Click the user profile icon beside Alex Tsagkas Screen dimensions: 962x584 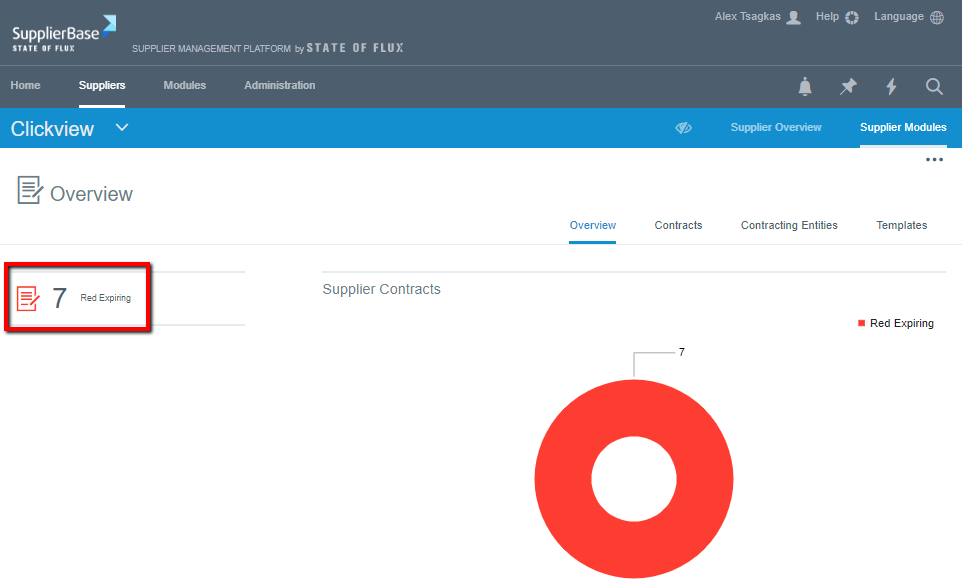pos(794,18)
